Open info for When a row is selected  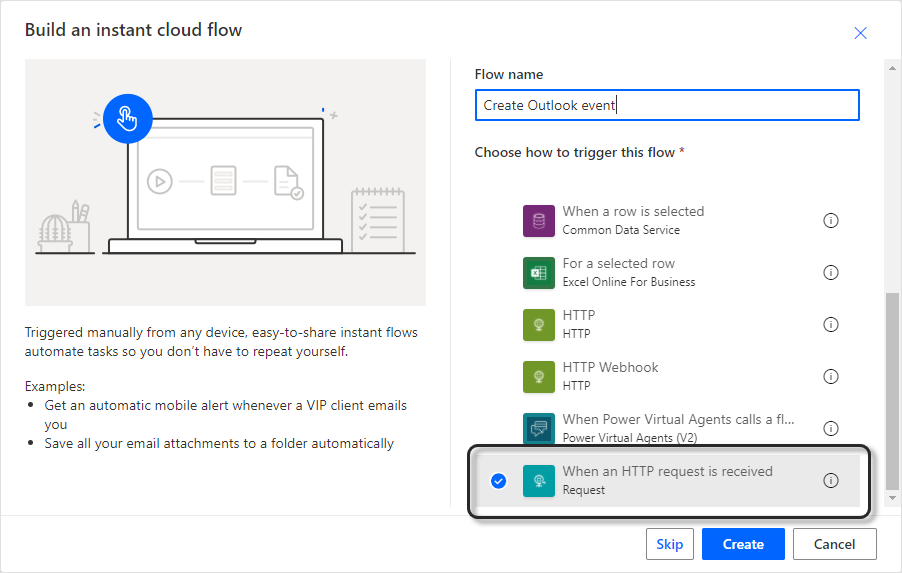[x=831, y=220]
